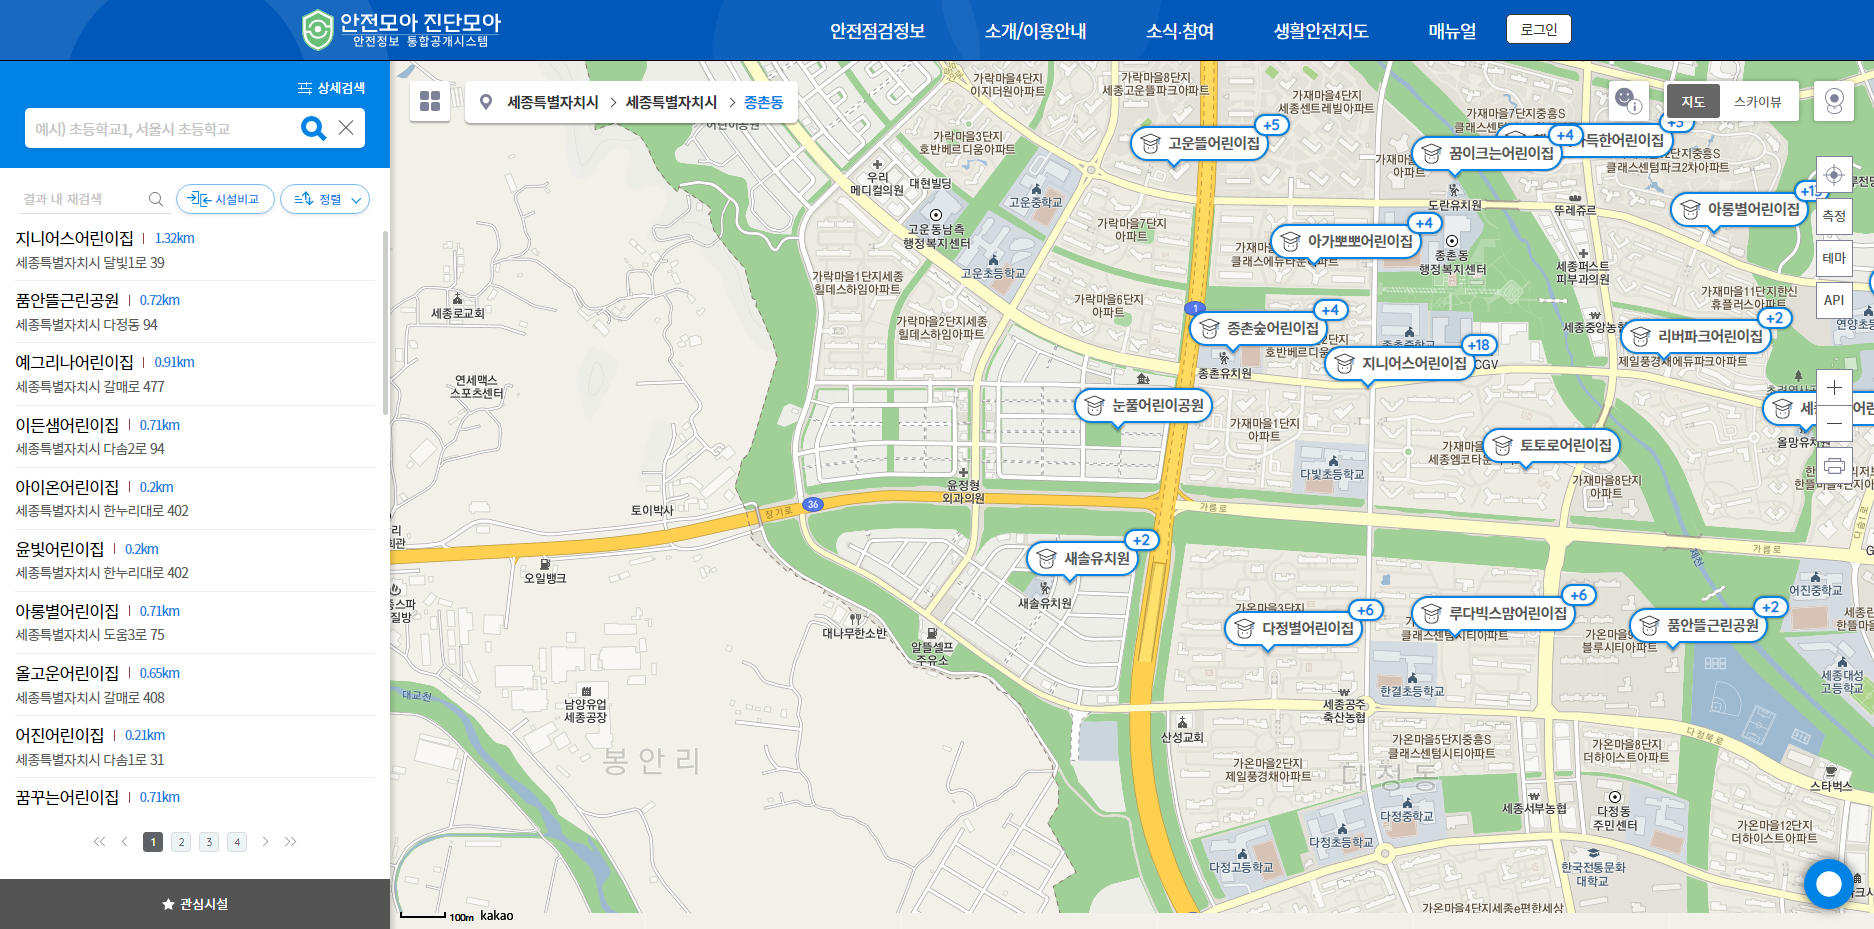1874x929 pixels.
Task: Click 눈꿀어린이공원 map marker
Action: point(1143,405)
